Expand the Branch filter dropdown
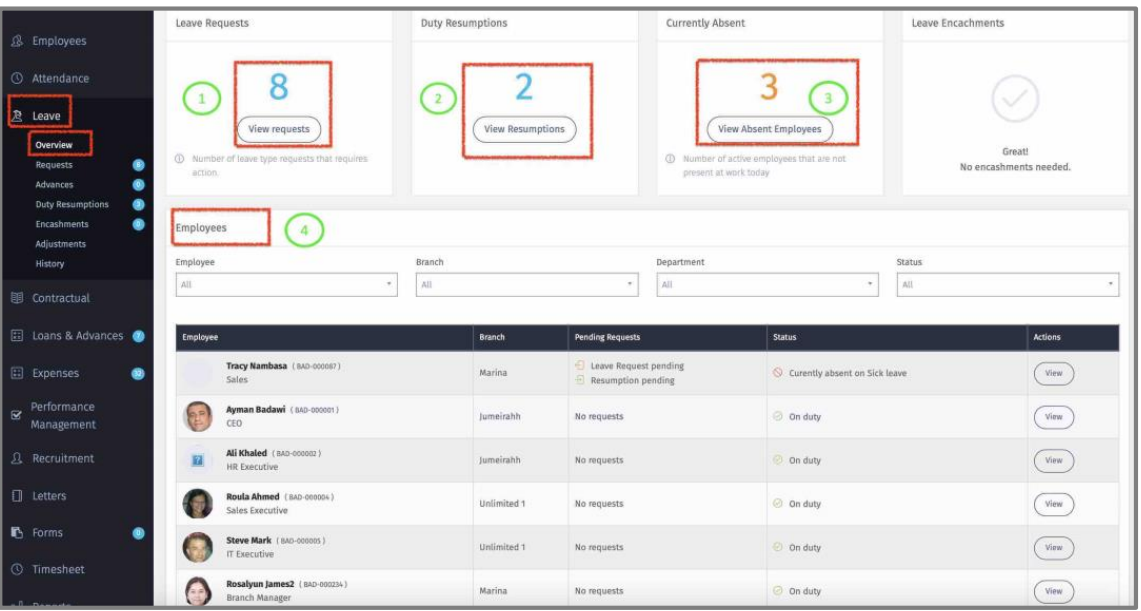The image size is (1141, 611). click(x=527, y=285)
